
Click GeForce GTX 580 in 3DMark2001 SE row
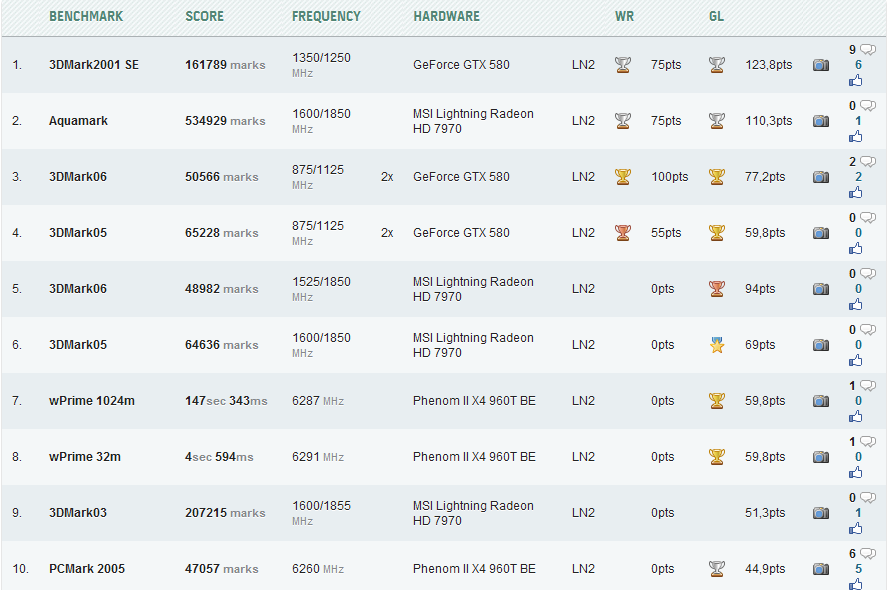coord(462,65)
